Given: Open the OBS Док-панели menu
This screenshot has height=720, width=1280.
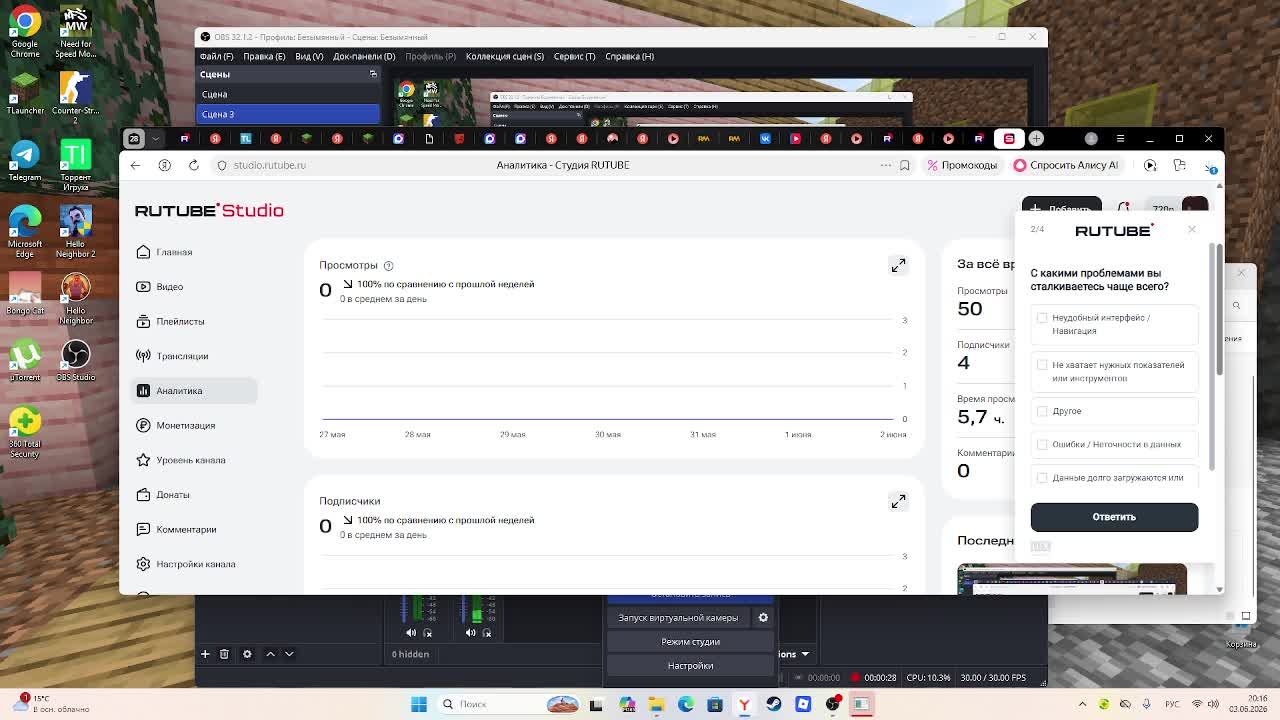Looking at the screenshot, I should tap(364, 57).
